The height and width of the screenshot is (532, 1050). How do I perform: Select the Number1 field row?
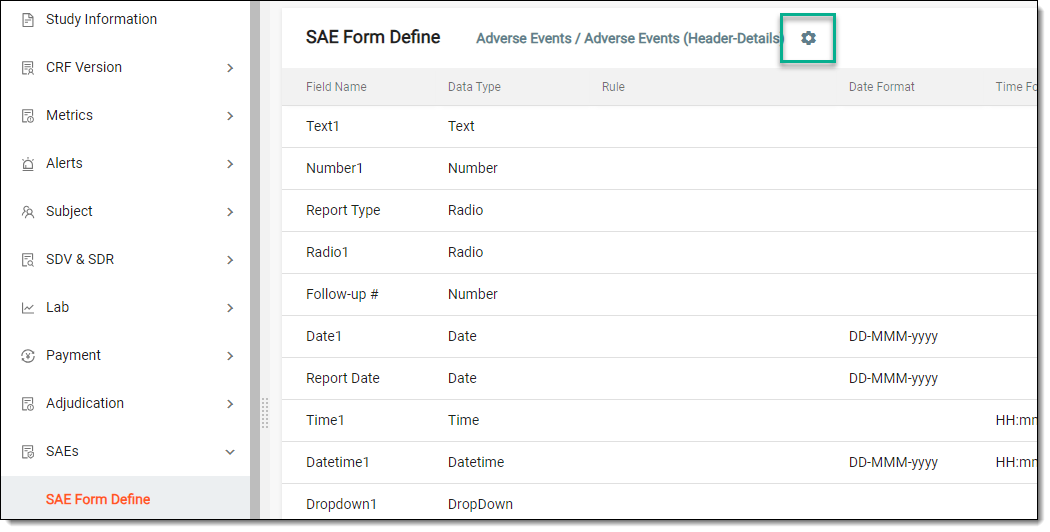660,169
